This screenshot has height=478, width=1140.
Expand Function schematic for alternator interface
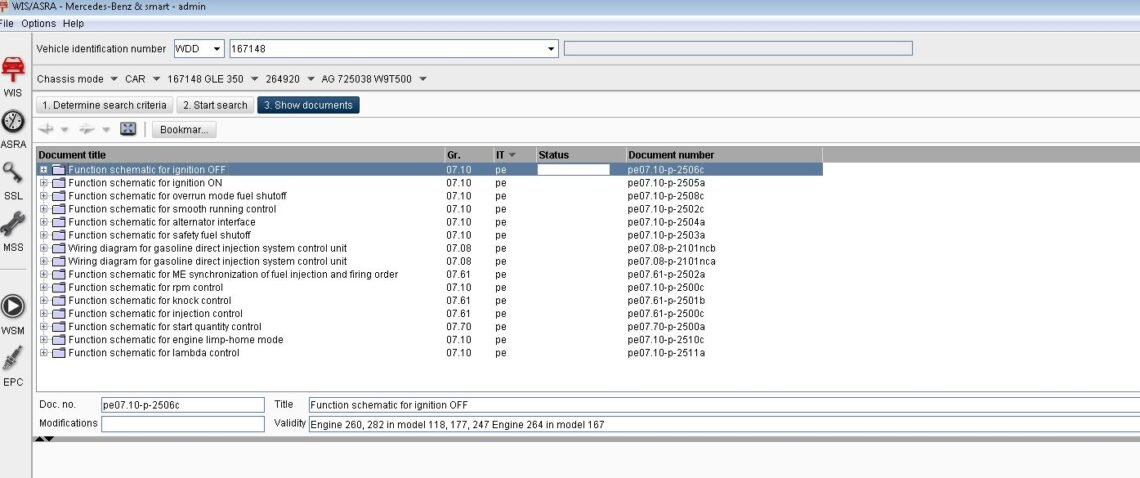(44, 222)
